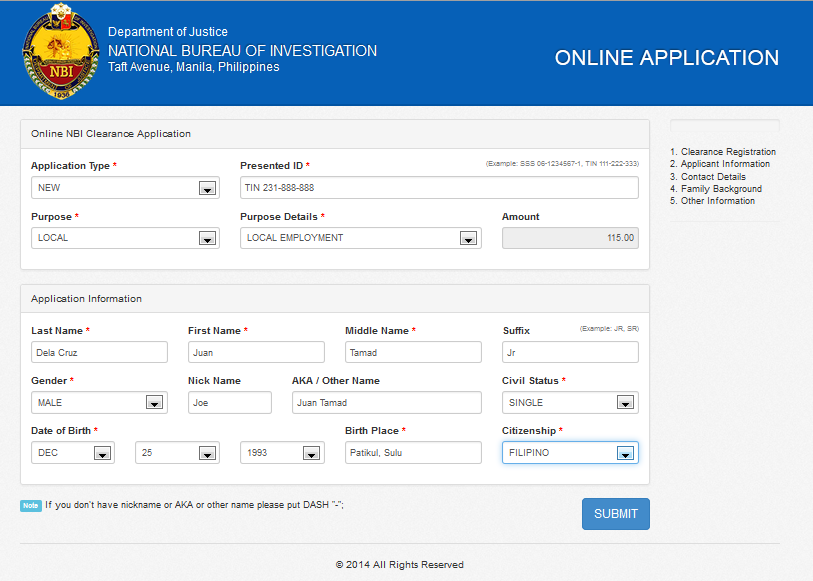The width and height of the screenshot is (813, 581).
Task: Click the NBI seal logo
Action: click(x=61, y=51)
